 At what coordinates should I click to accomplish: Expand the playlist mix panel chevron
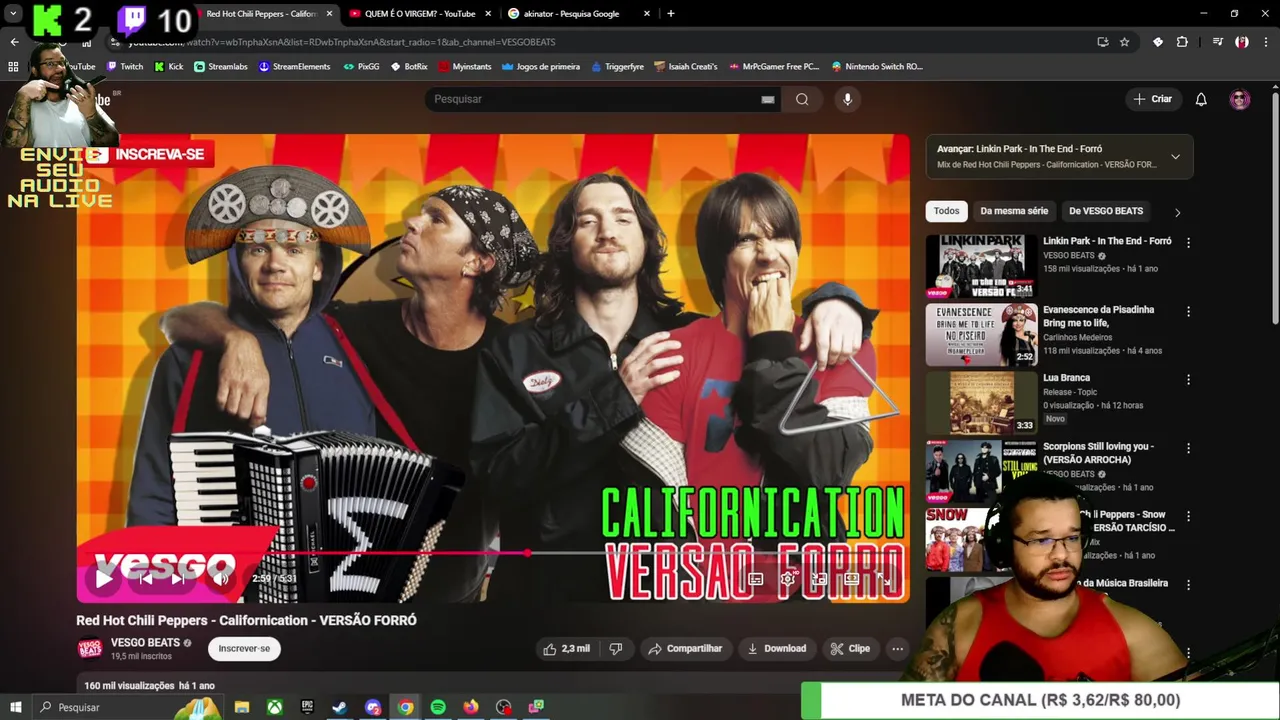pyautogui.click(x=1175, y=157)
